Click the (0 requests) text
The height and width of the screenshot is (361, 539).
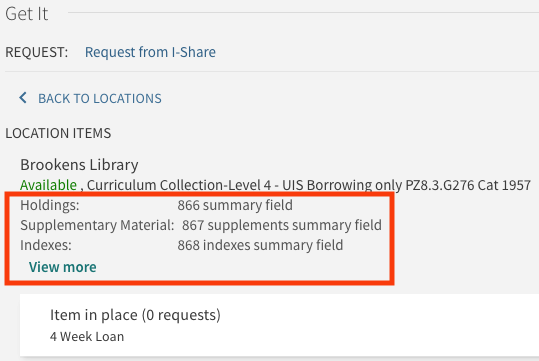(x=182, y=315)
